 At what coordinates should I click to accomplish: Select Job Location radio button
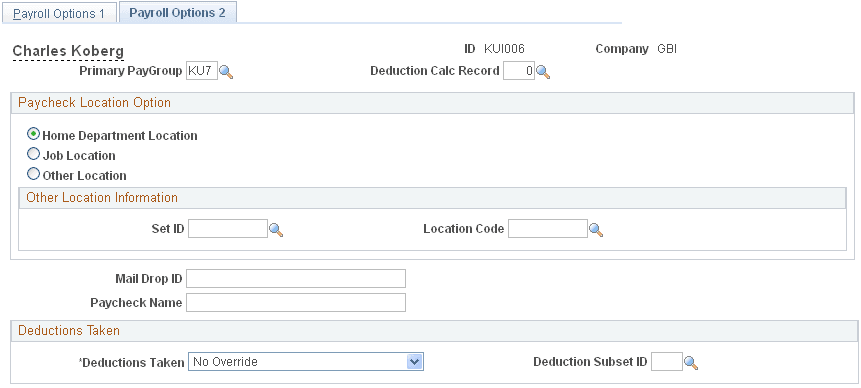(33, 154)
